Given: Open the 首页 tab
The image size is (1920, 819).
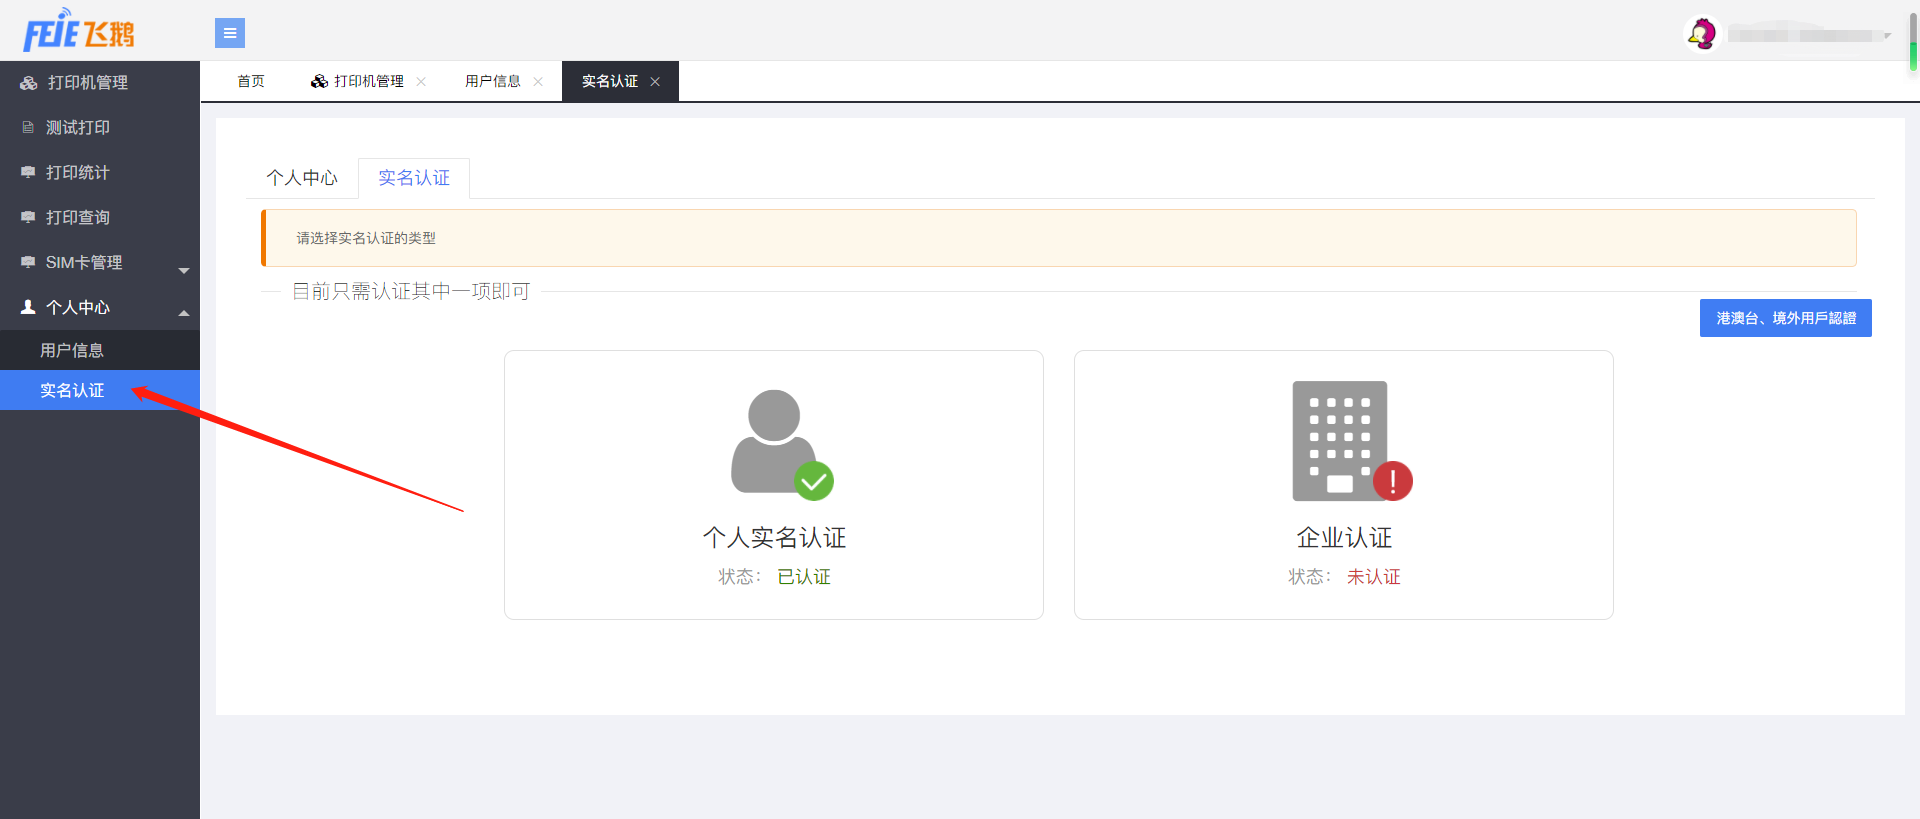Looking at the screenshot, I should tap(251, 81).
